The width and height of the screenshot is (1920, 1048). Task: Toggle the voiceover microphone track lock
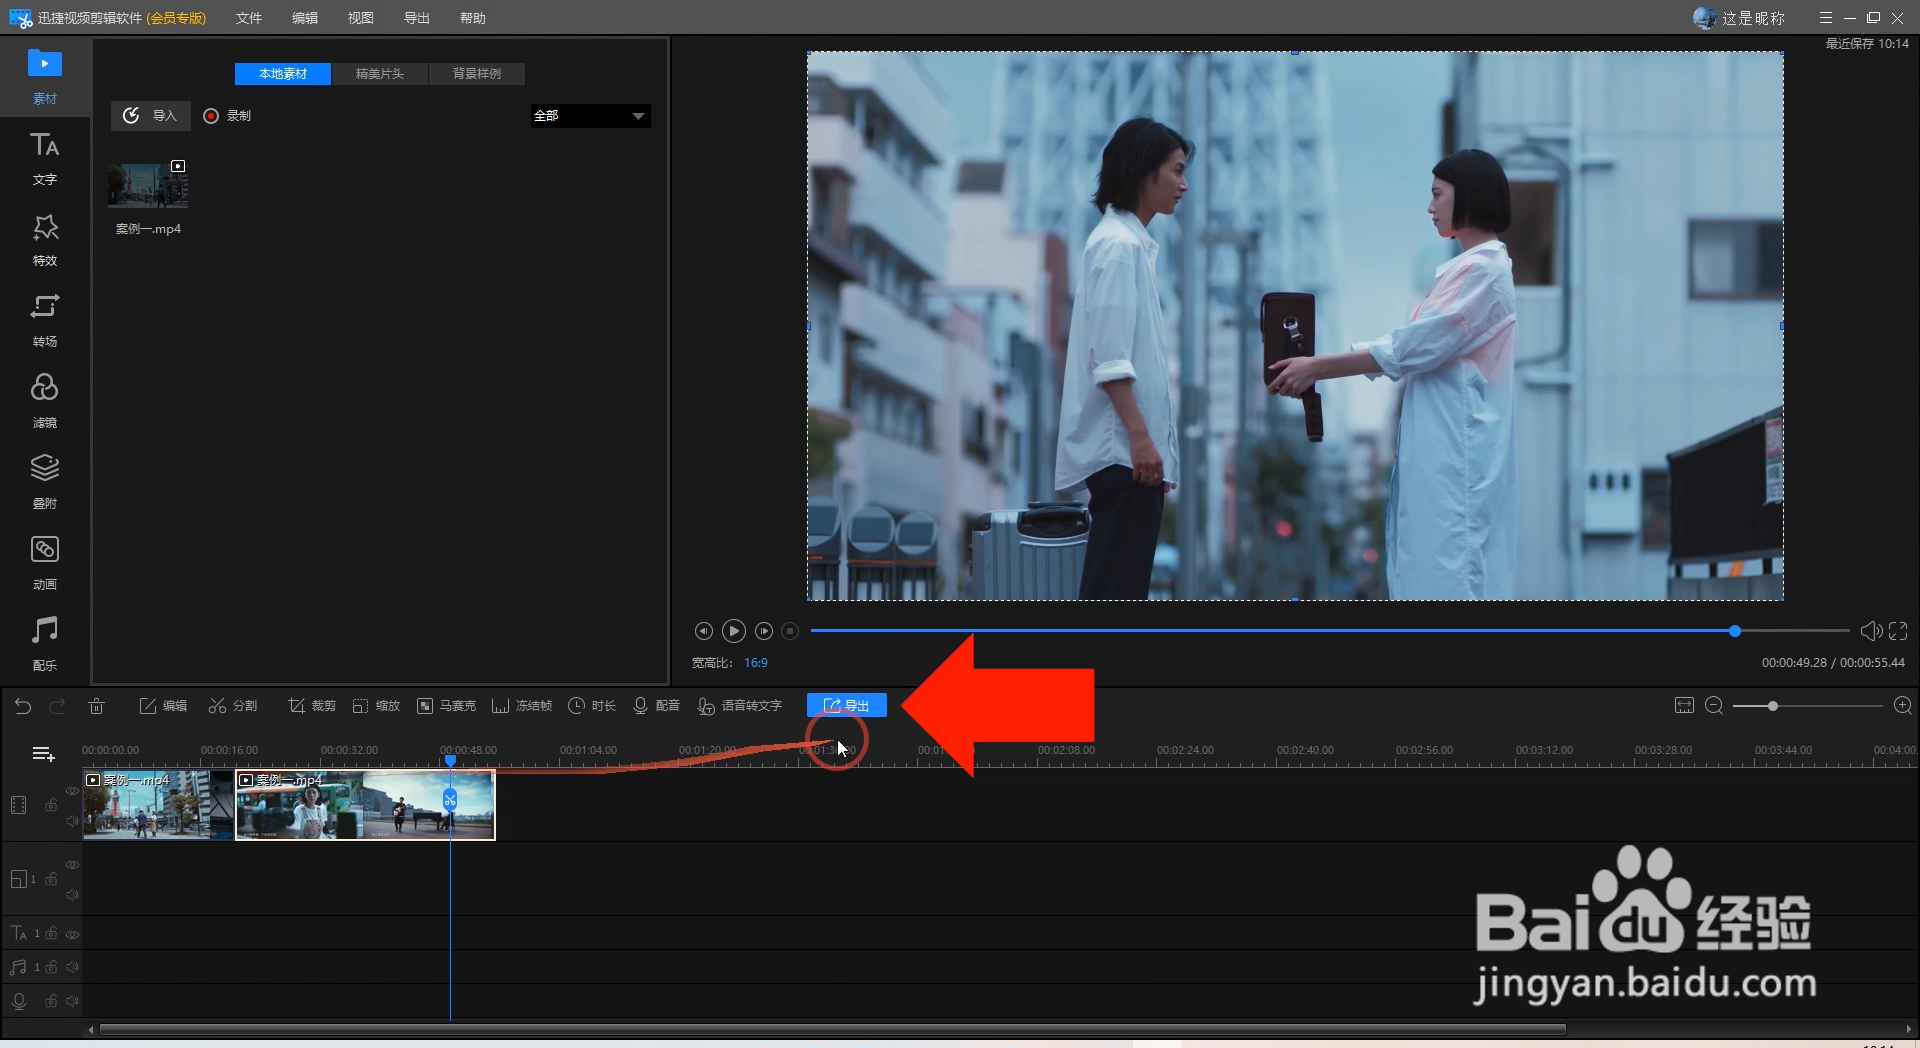(51, 1001)
